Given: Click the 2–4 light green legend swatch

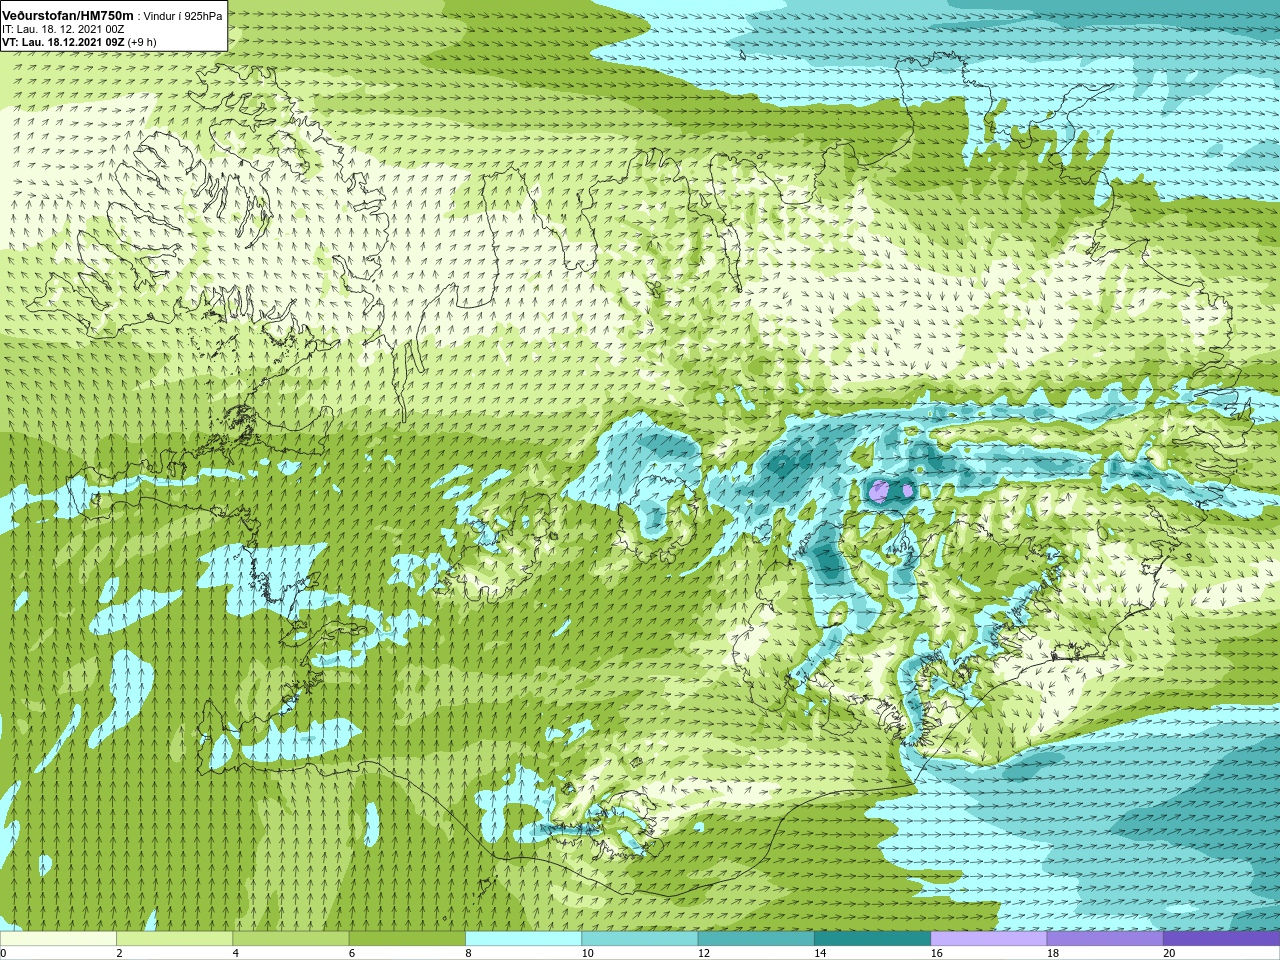Looking at the screenshot, I should click(175, 939).
